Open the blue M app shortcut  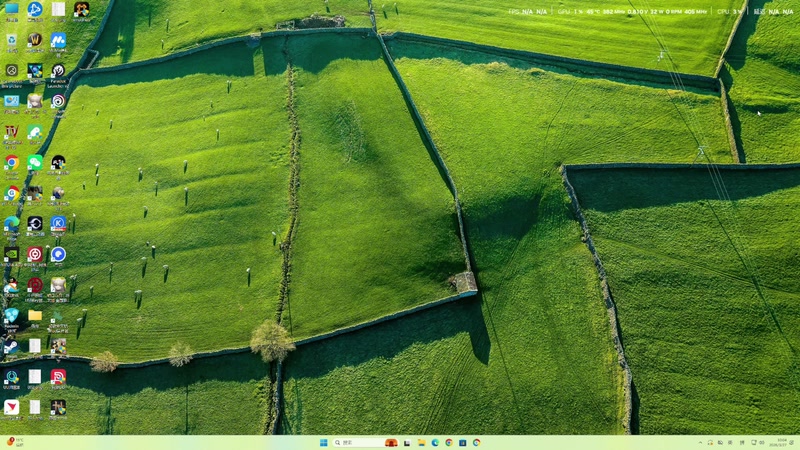pyautogui.click(x=58, y=42)
